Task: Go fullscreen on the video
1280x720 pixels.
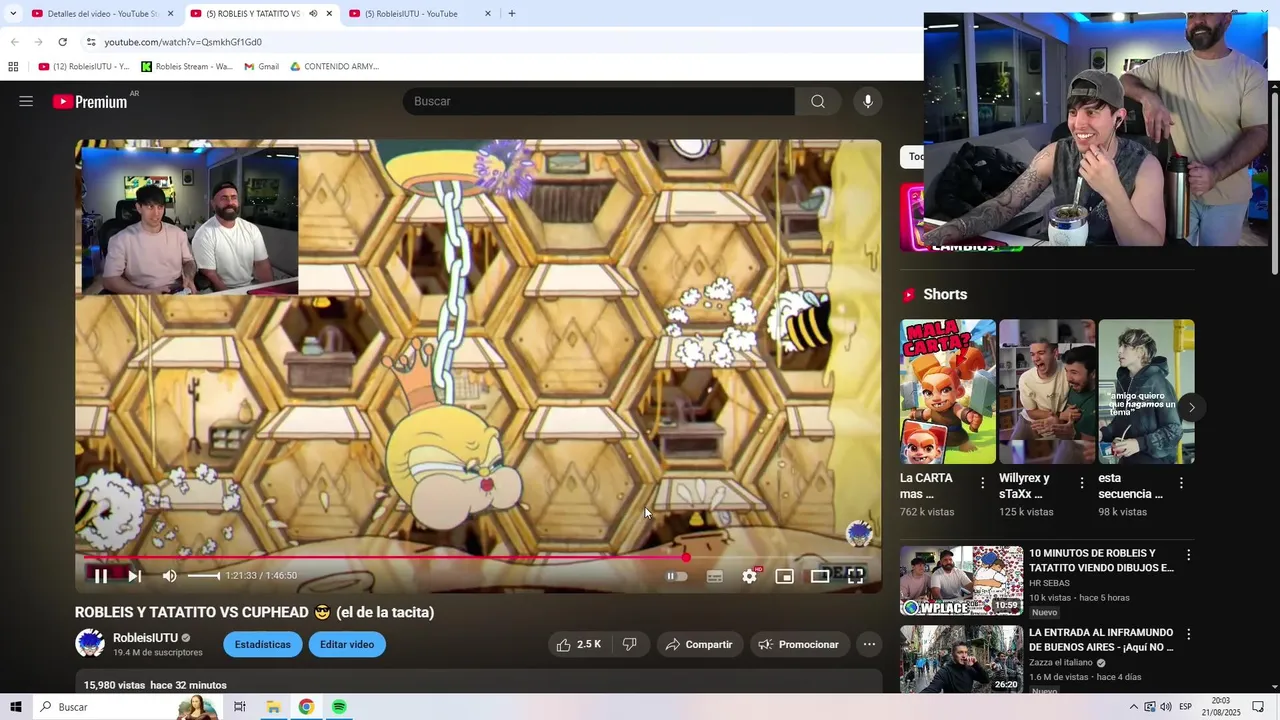Action: (x=856, y=576)
